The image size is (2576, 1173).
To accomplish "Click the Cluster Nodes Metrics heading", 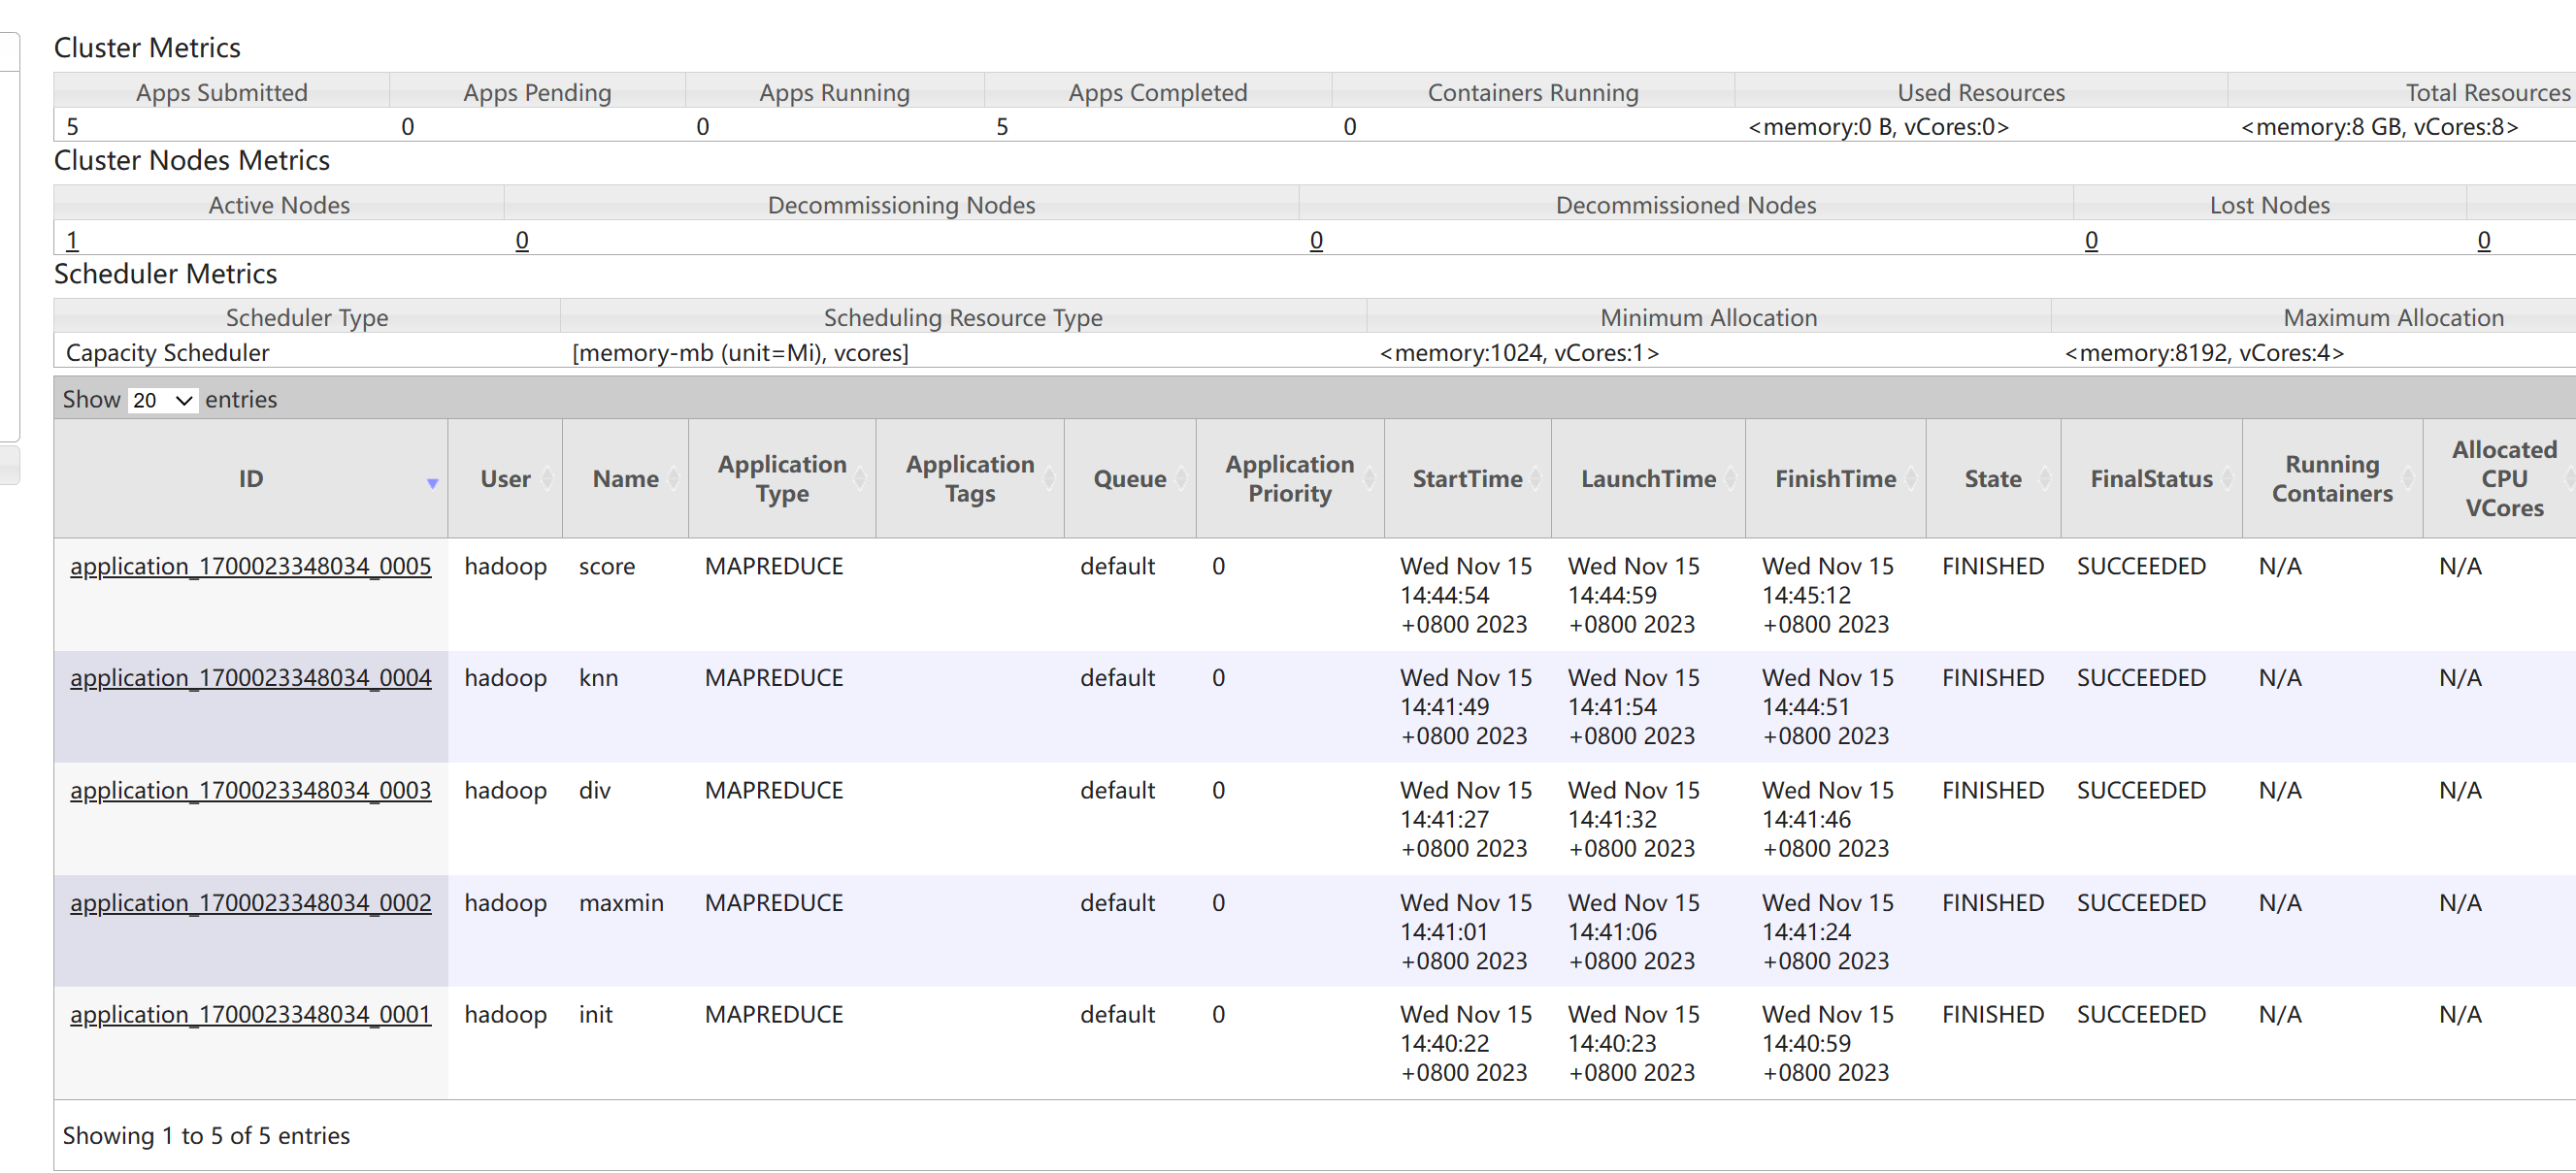I will [x=192, y=161].
